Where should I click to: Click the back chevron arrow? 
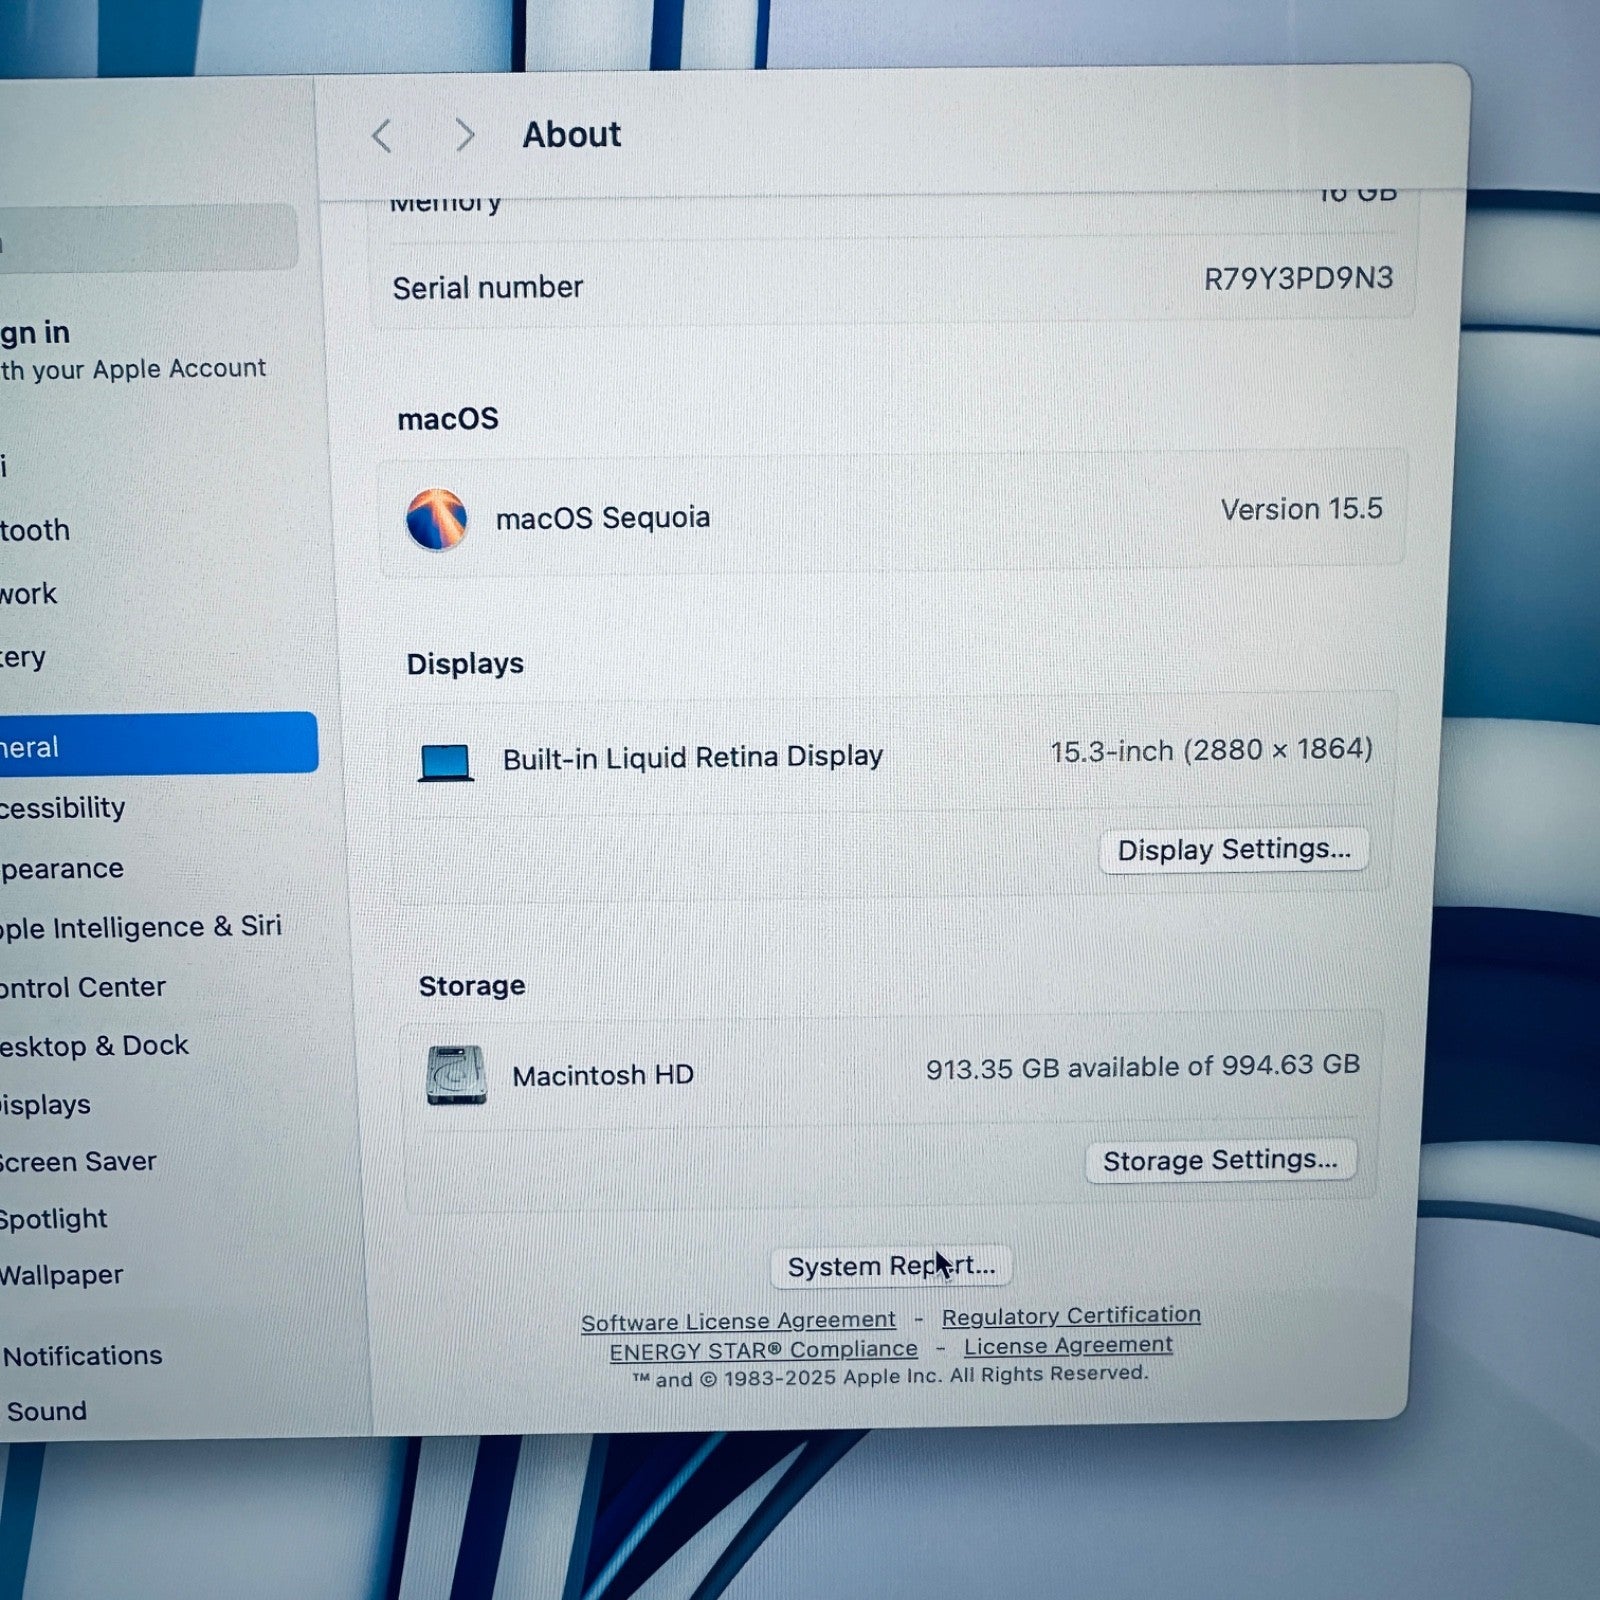click(382, 136)
